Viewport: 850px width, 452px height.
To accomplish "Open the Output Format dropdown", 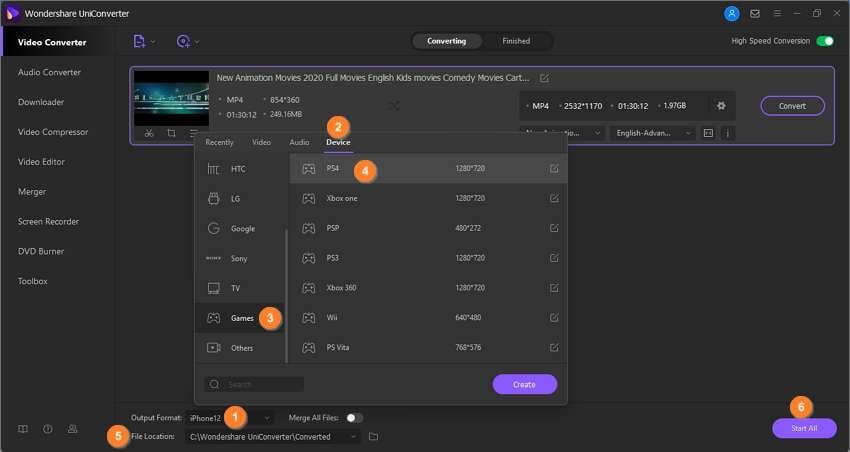I will (x=229, y=418).
